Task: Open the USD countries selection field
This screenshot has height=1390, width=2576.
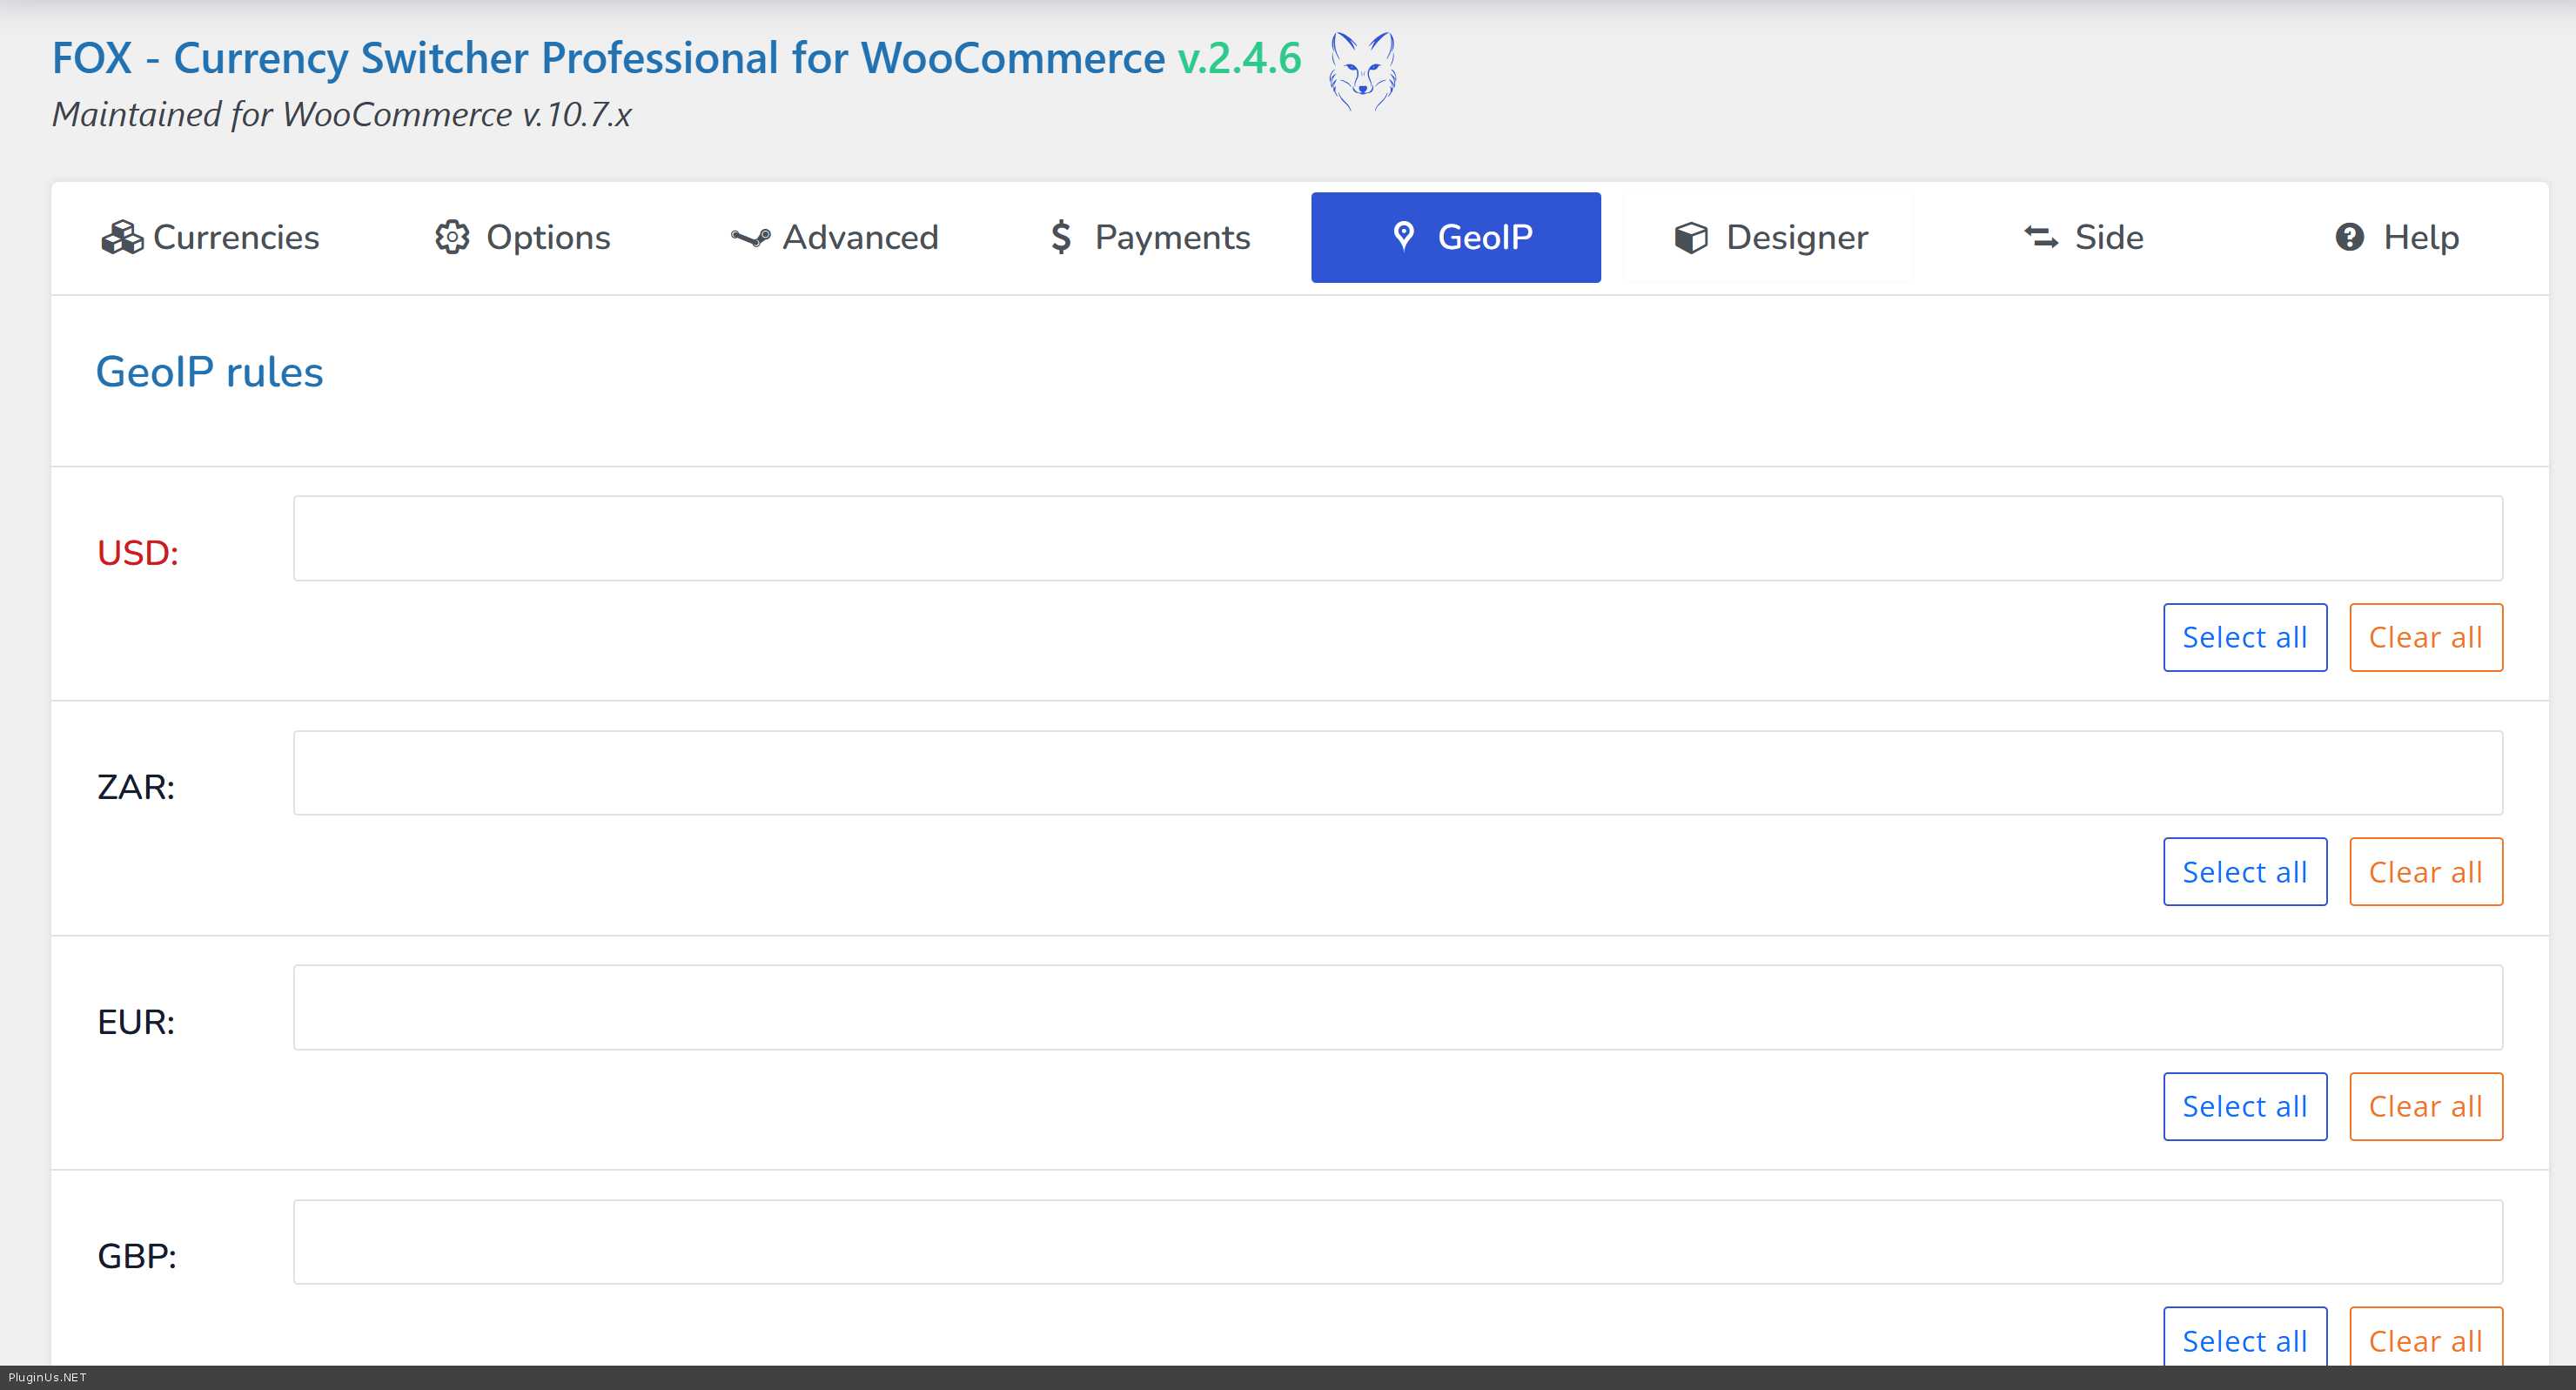Action: [x=1397, y=539]
